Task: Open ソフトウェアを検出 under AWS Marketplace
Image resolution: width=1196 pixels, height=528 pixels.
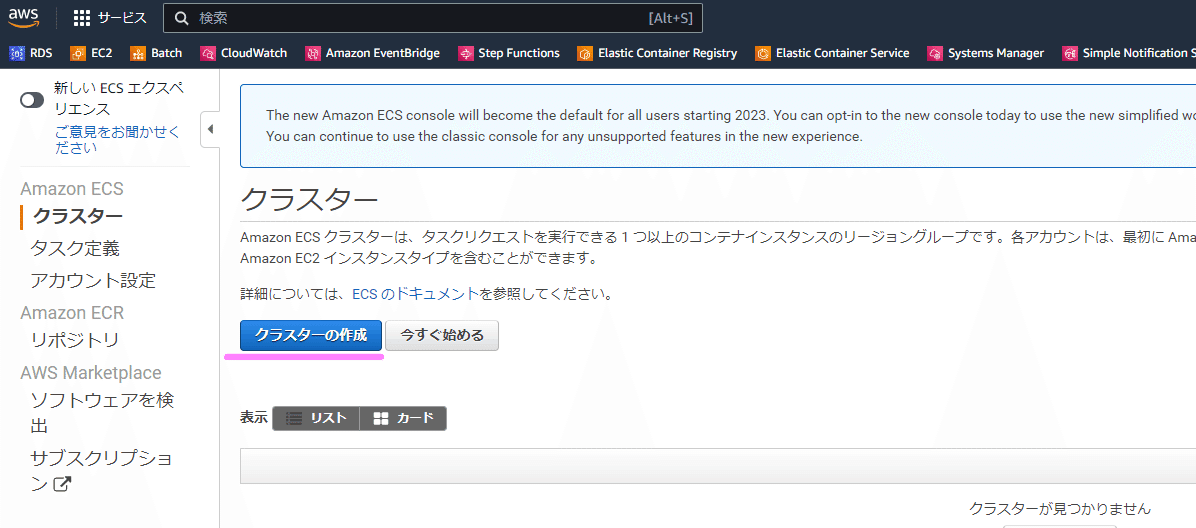Action: click(x=102, y=412)
